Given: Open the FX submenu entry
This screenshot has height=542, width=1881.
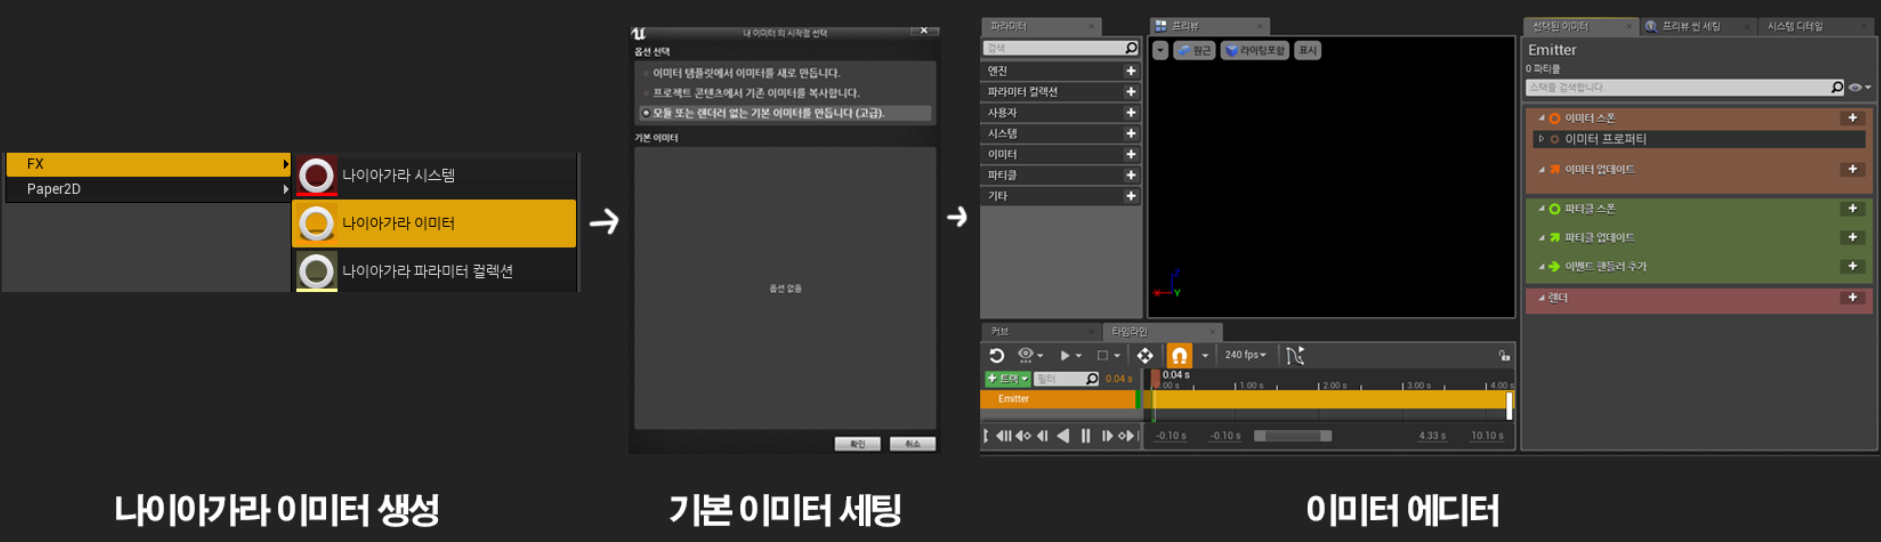Looking at the screenshot, I should (148, 164).
